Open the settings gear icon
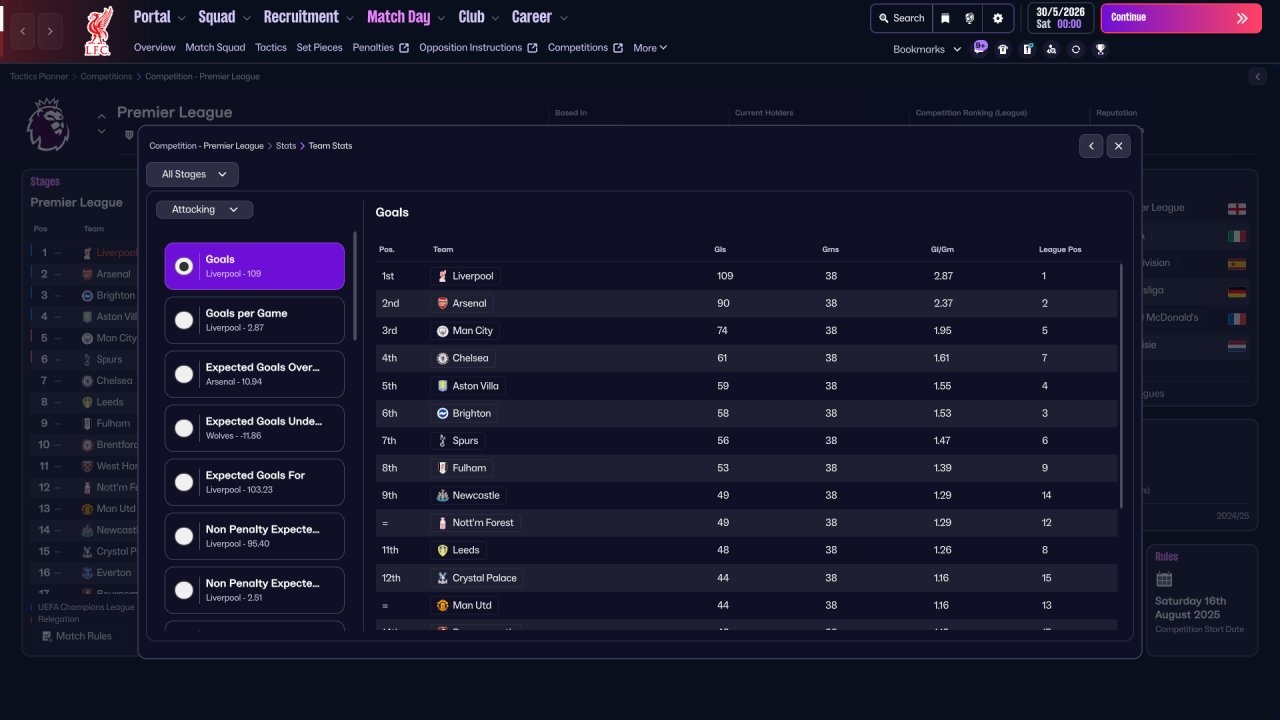Screen dimensions: 1280x720 pos(998,18)
